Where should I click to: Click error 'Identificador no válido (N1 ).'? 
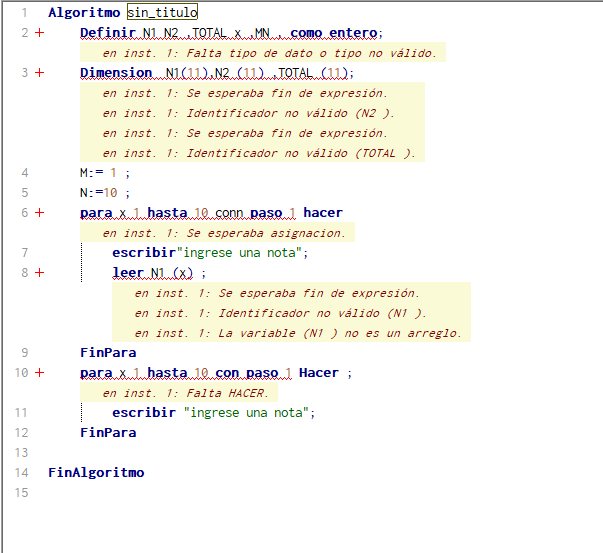click(323, 313)
